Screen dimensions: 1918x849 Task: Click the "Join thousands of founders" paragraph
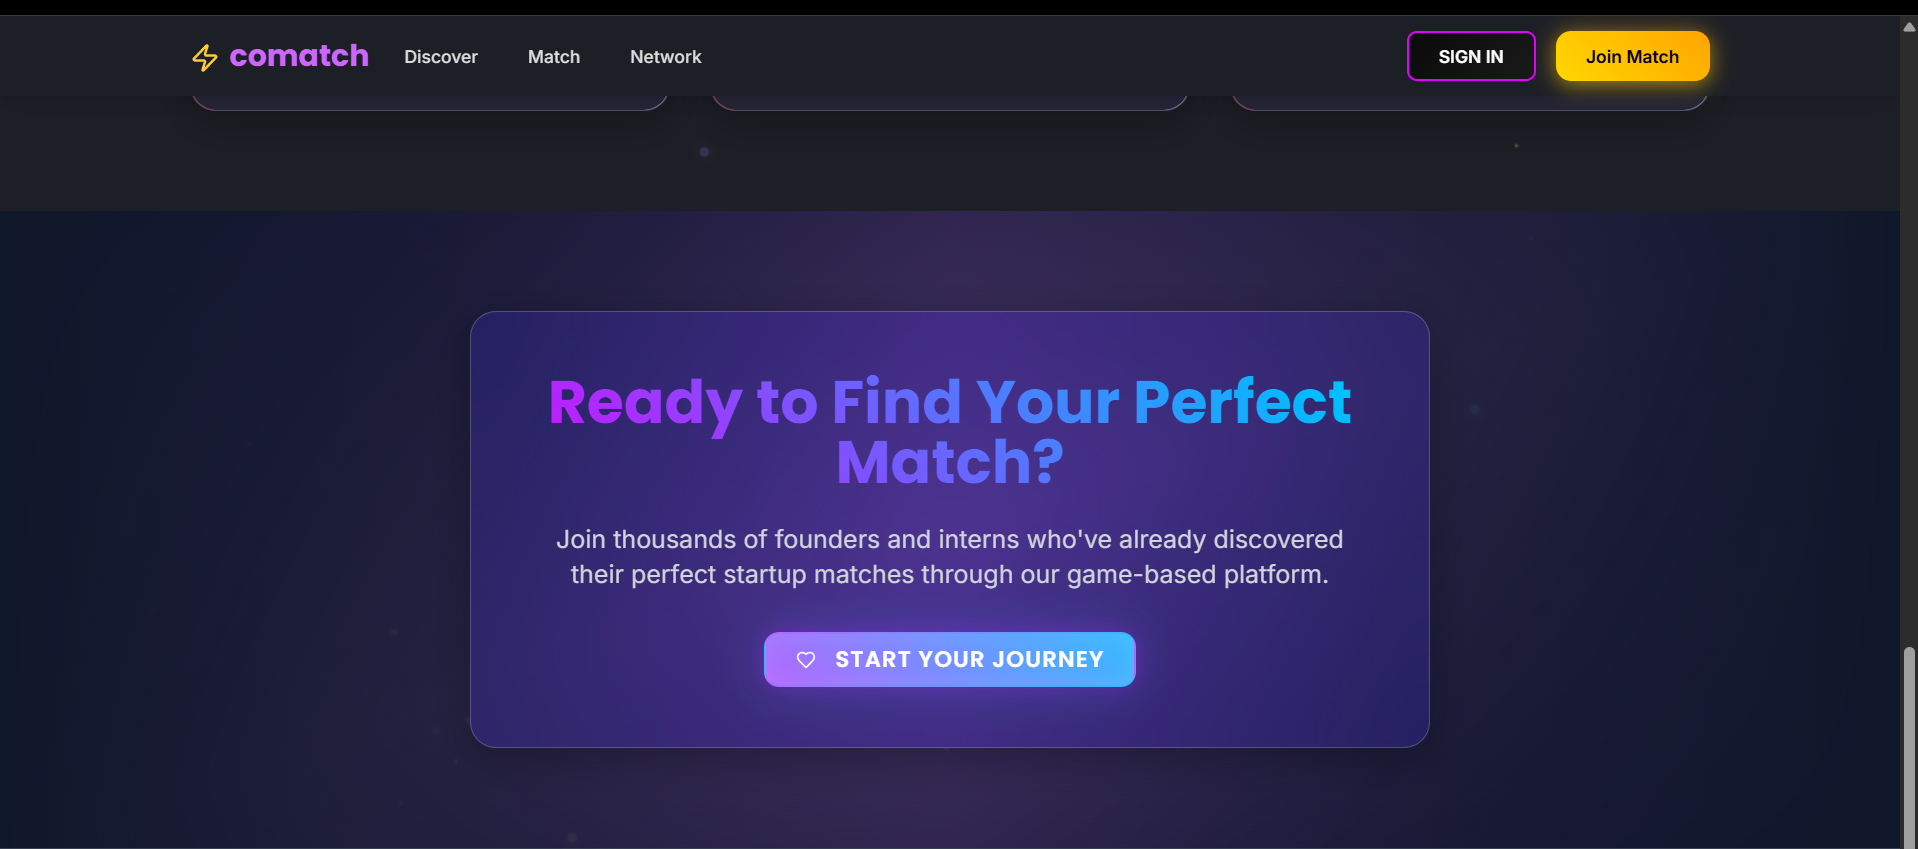pos(949,557)
